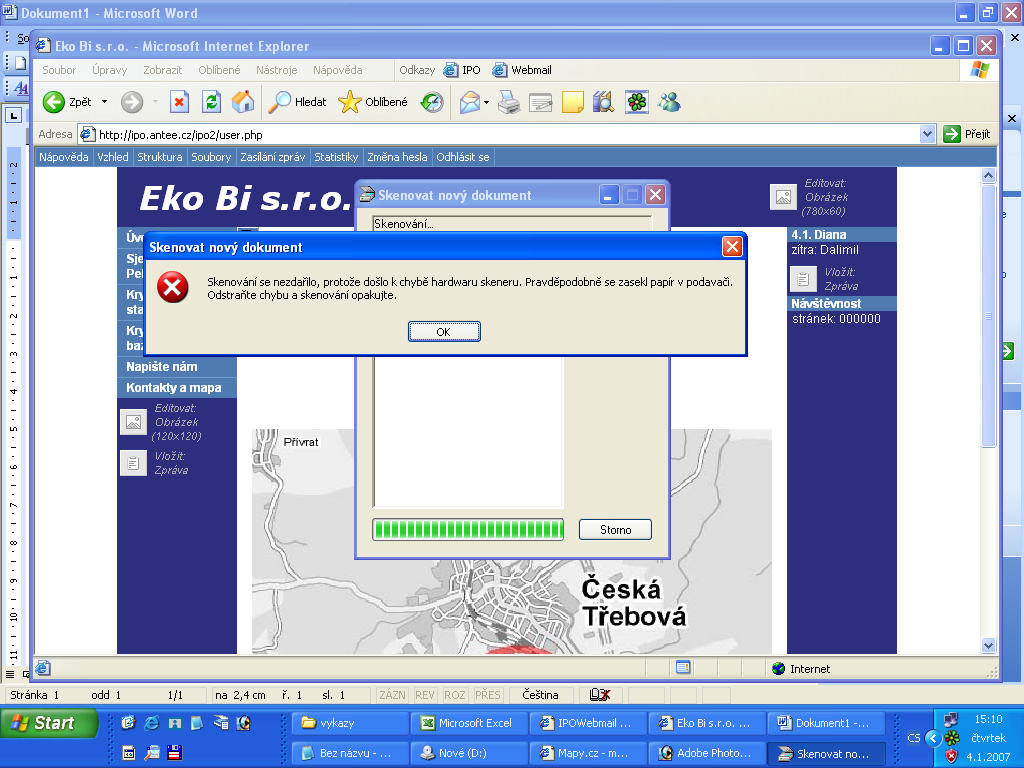Open the Webmail link in the Odkazy bar
The width and height of the screenshot is (1024, 768).
pos(522,70)
